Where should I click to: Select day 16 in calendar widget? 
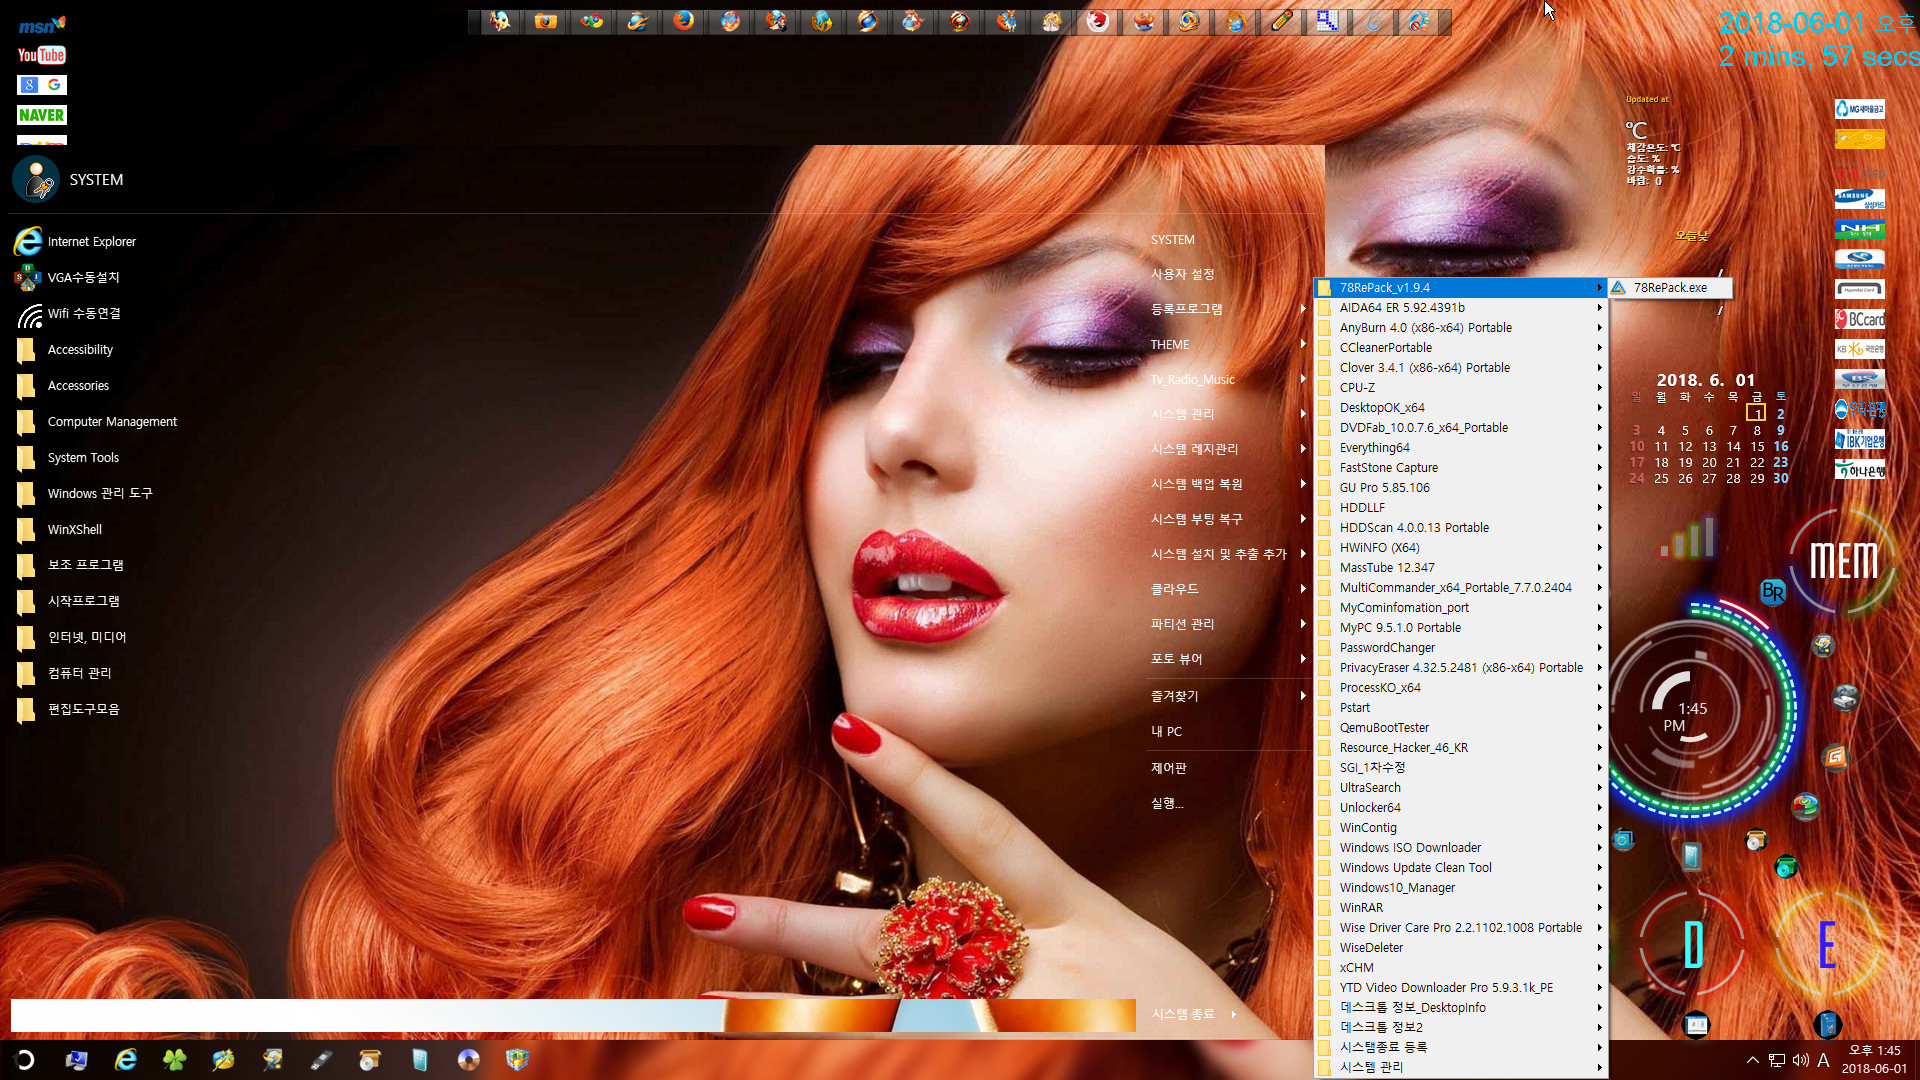[x=1781, y=446]
